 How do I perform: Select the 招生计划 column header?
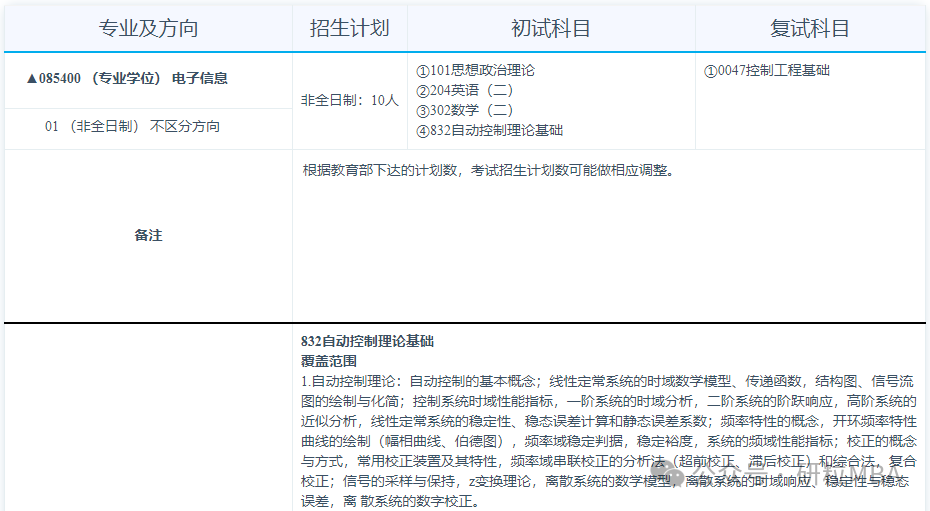click(349, 28)
